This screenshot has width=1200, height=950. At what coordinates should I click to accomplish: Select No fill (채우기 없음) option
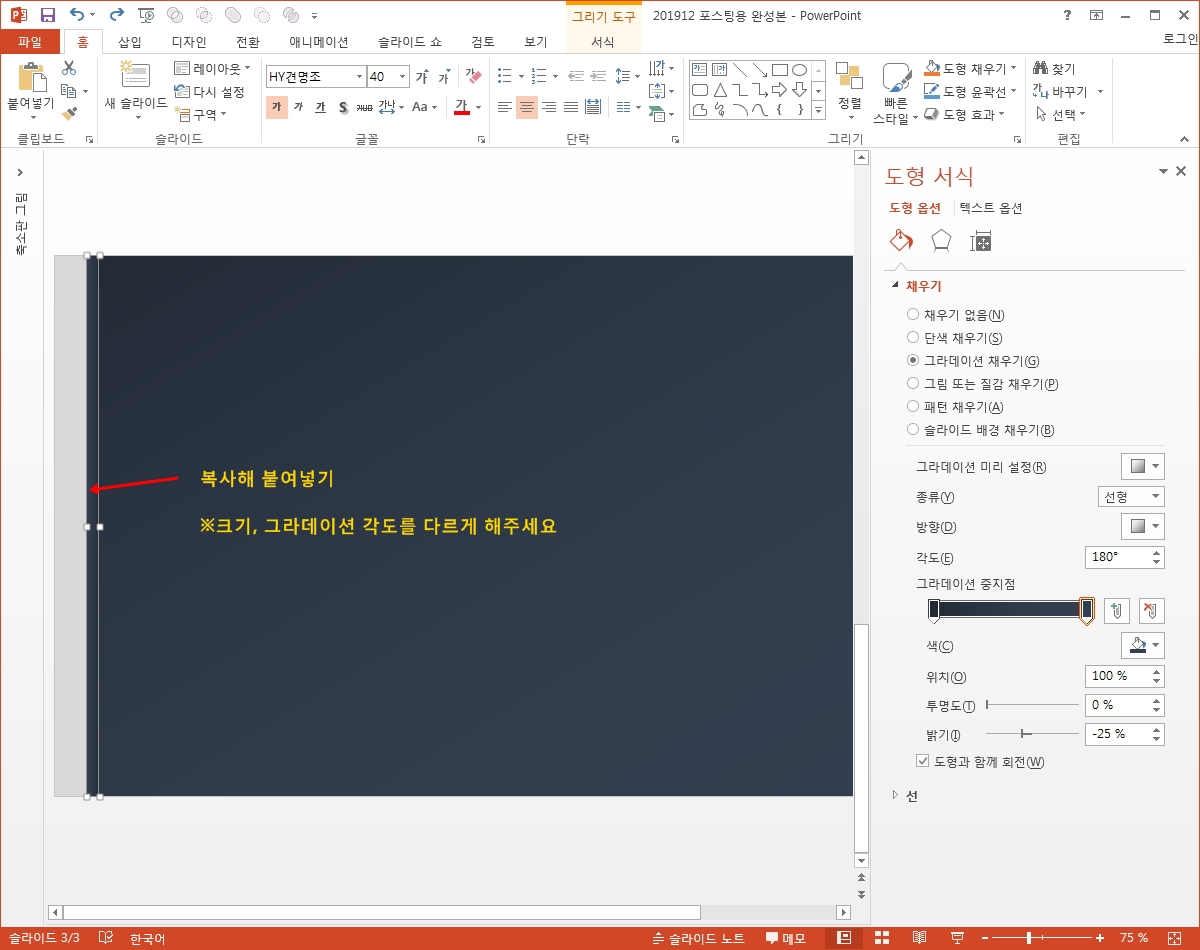[955, 315]
